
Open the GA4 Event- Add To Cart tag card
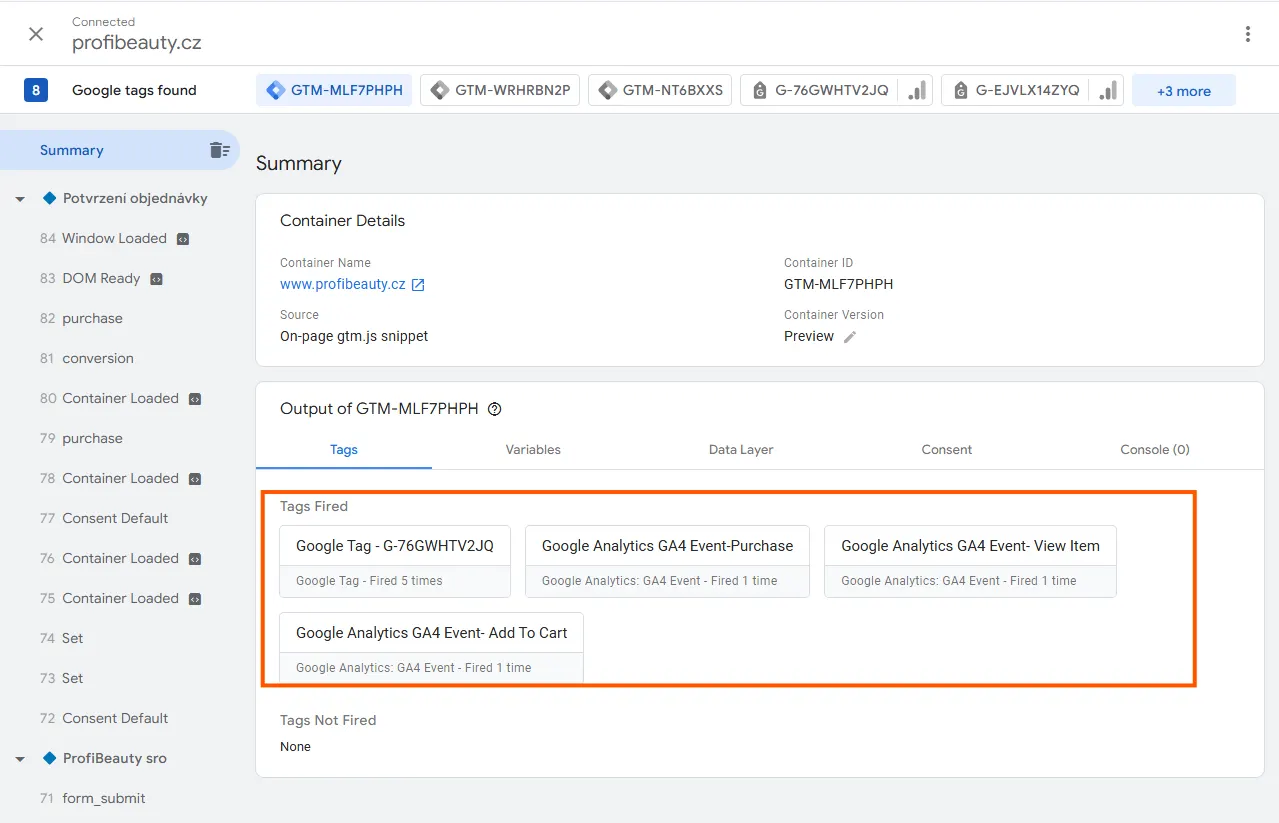coord(431,648)
